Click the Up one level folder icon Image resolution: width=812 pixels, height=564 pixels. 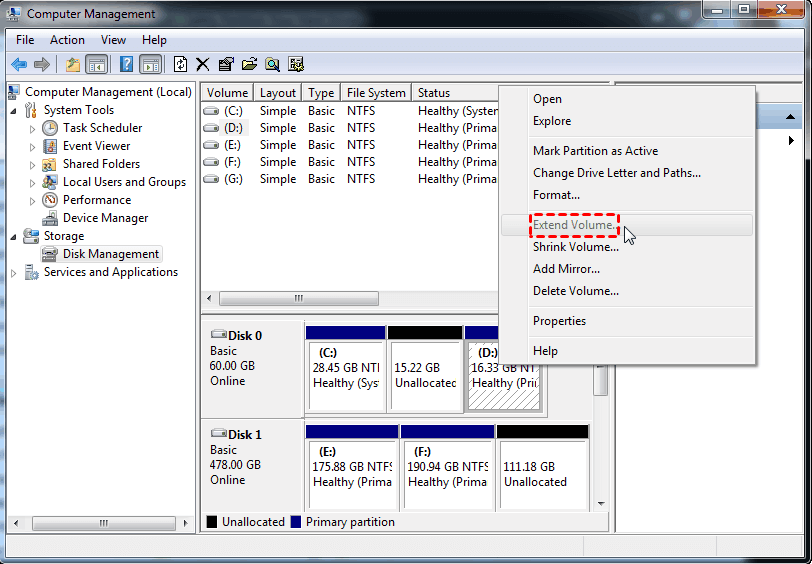(x=73, y=64)
